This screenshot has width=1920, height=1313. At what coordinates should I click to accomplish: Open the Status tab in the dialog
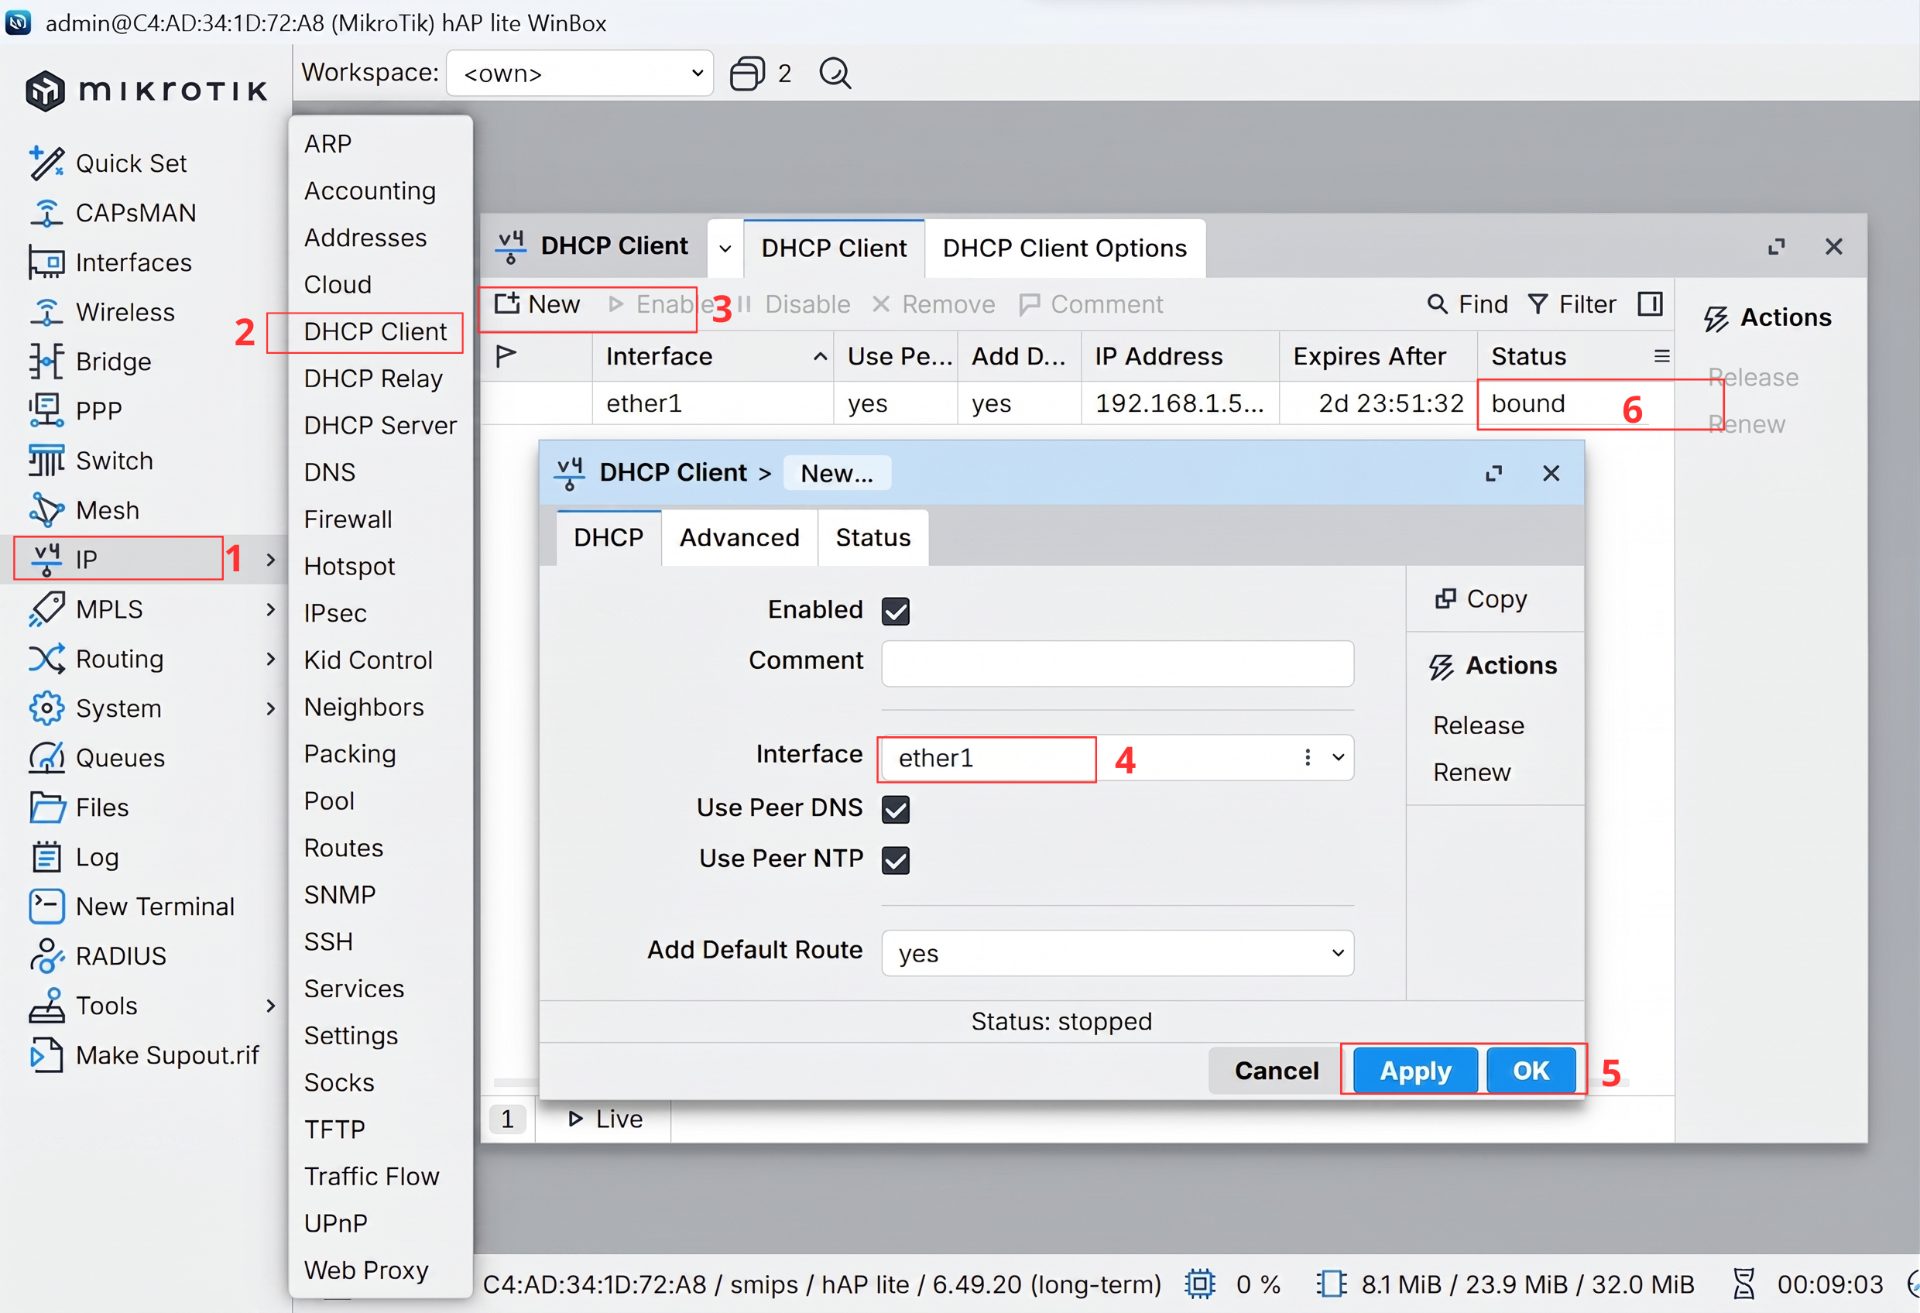(x=873, y=538)
